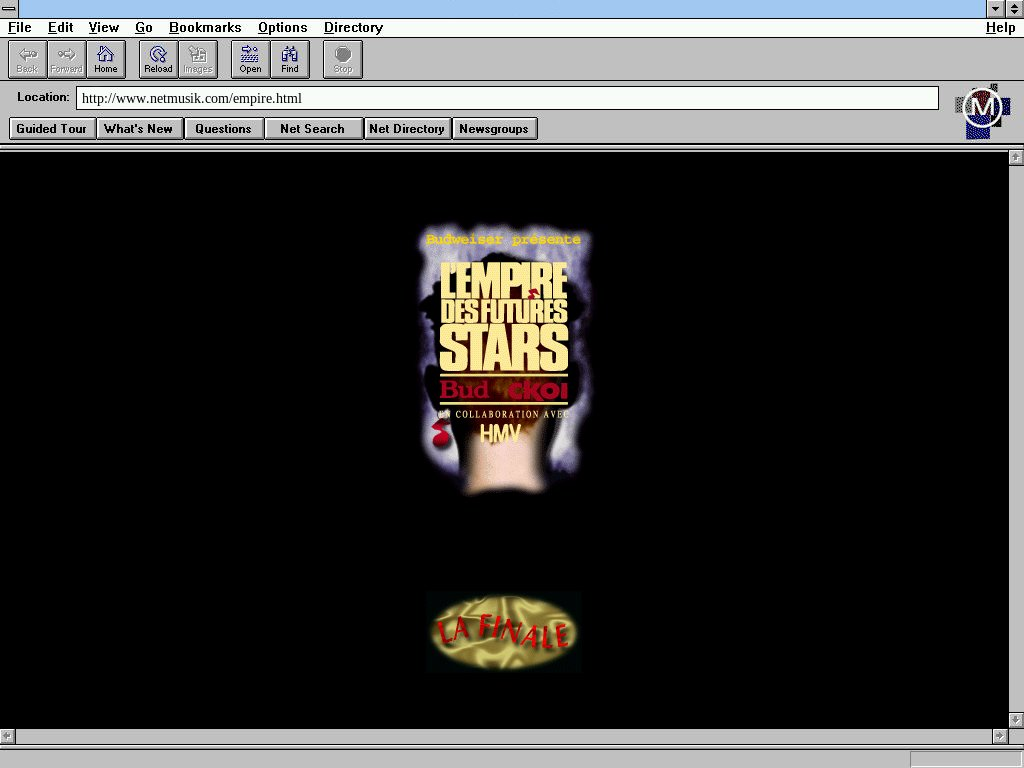Image resolution: width=1024 pixels, height=768 pixels.
Task: Open Net Search directory button
Action: point(312,129)
